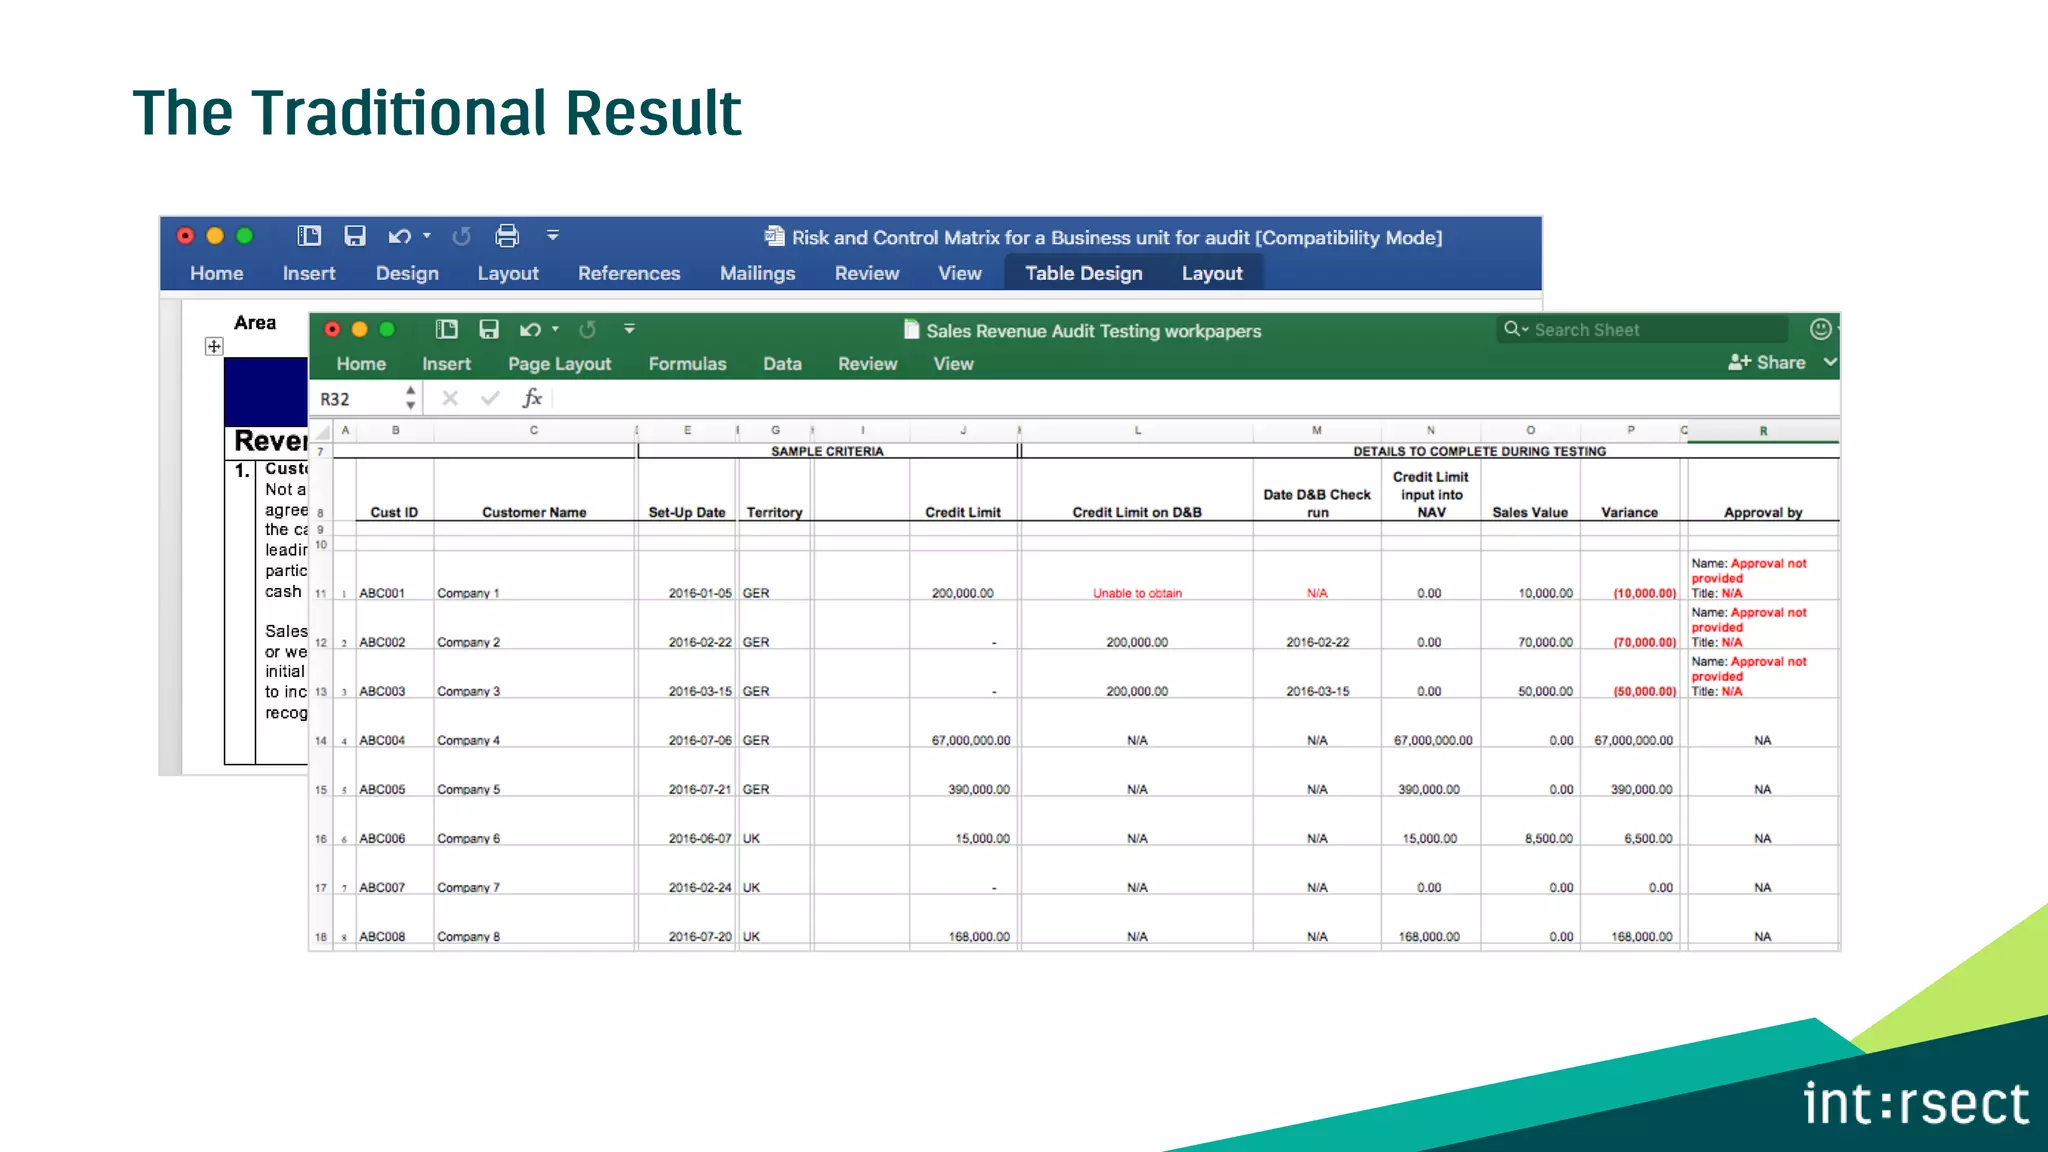Click the Excel undo icon
Image resolution: width=2048 pixels, height=1152 pixels.
[x=530, y=329]
